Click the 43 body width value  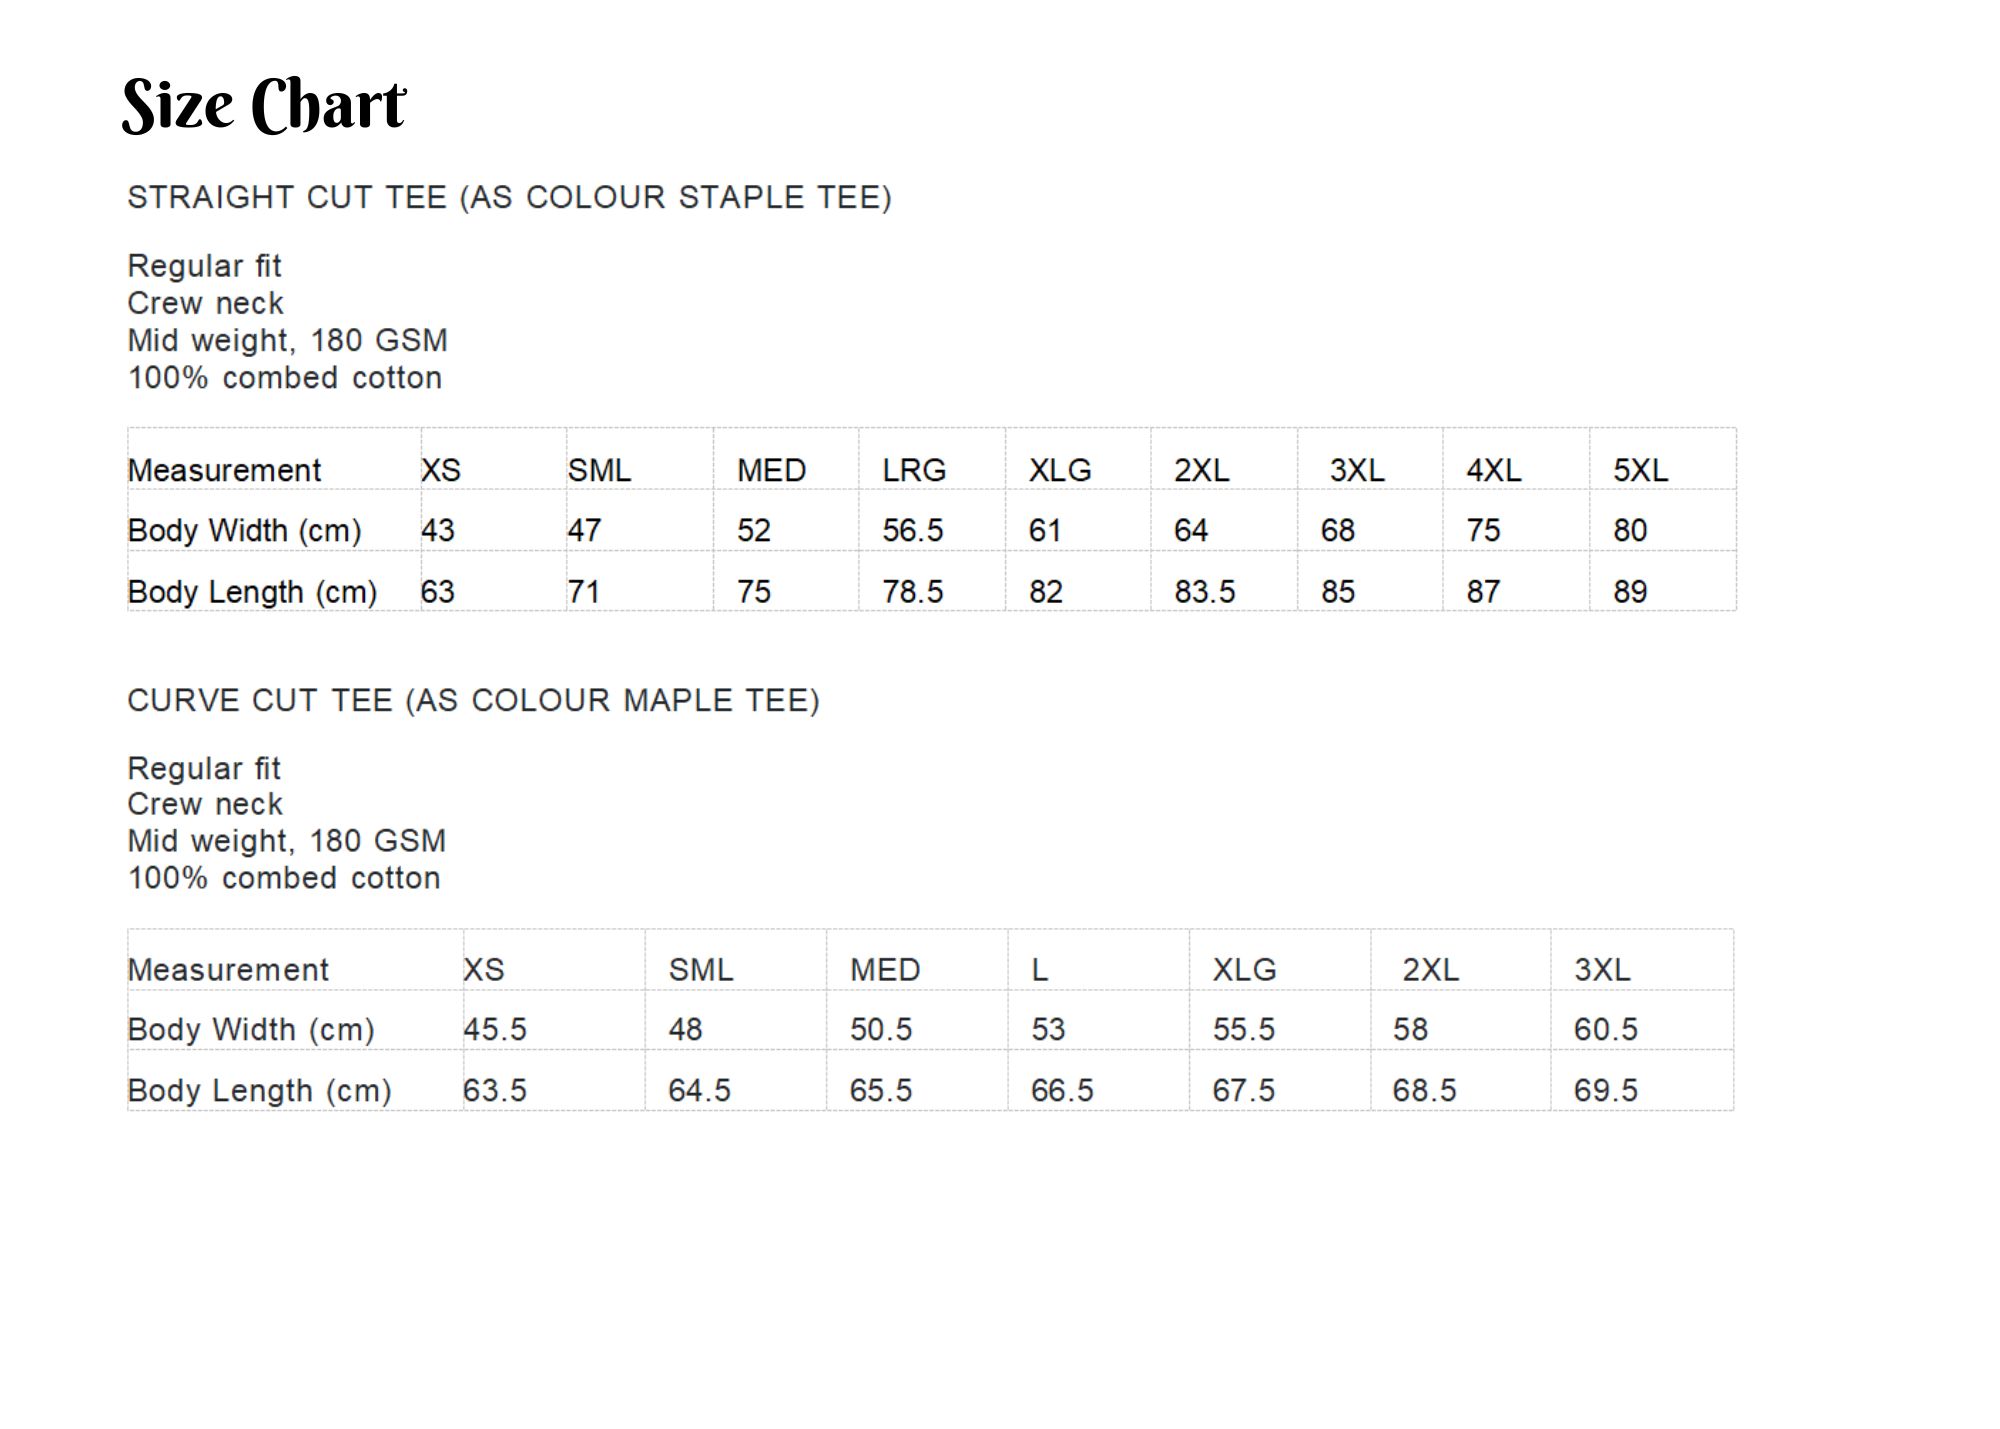point(437,530)
